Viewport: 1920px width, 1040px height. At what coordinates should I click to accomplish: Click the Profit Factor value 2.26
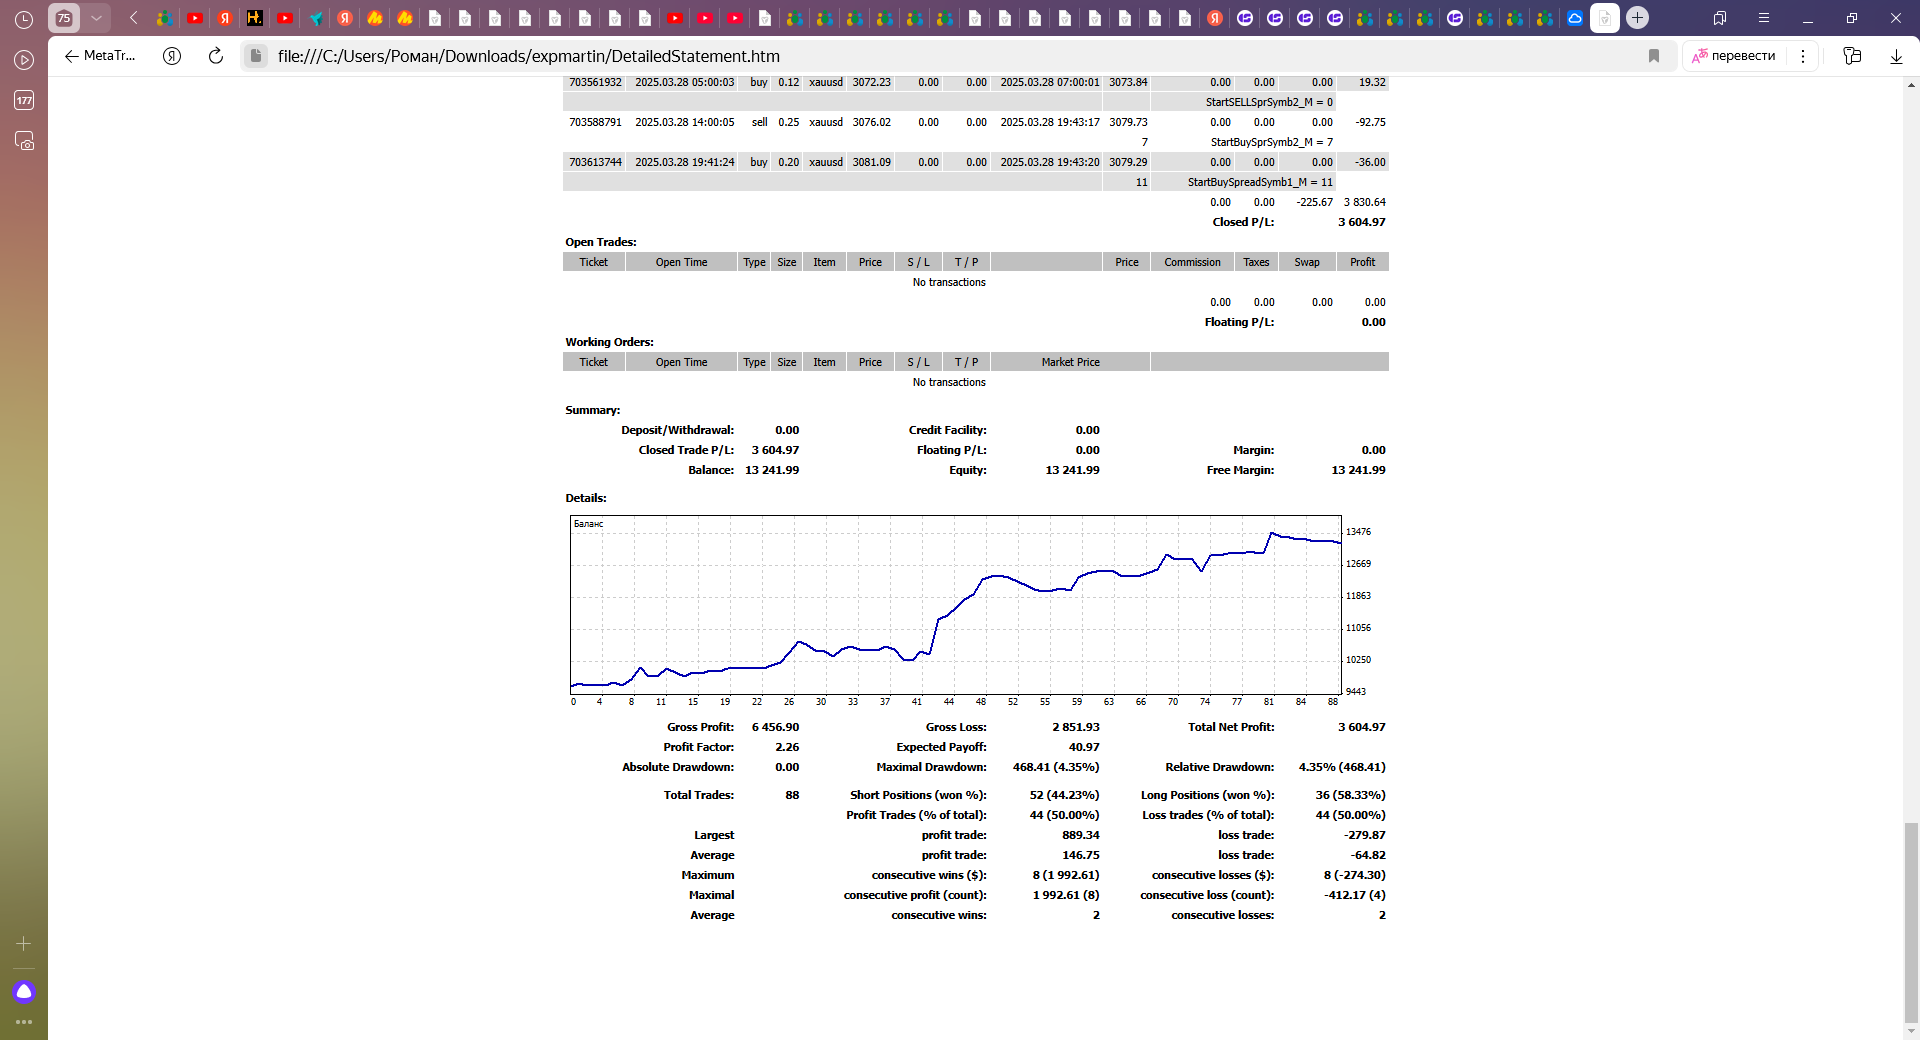point(787,747)
